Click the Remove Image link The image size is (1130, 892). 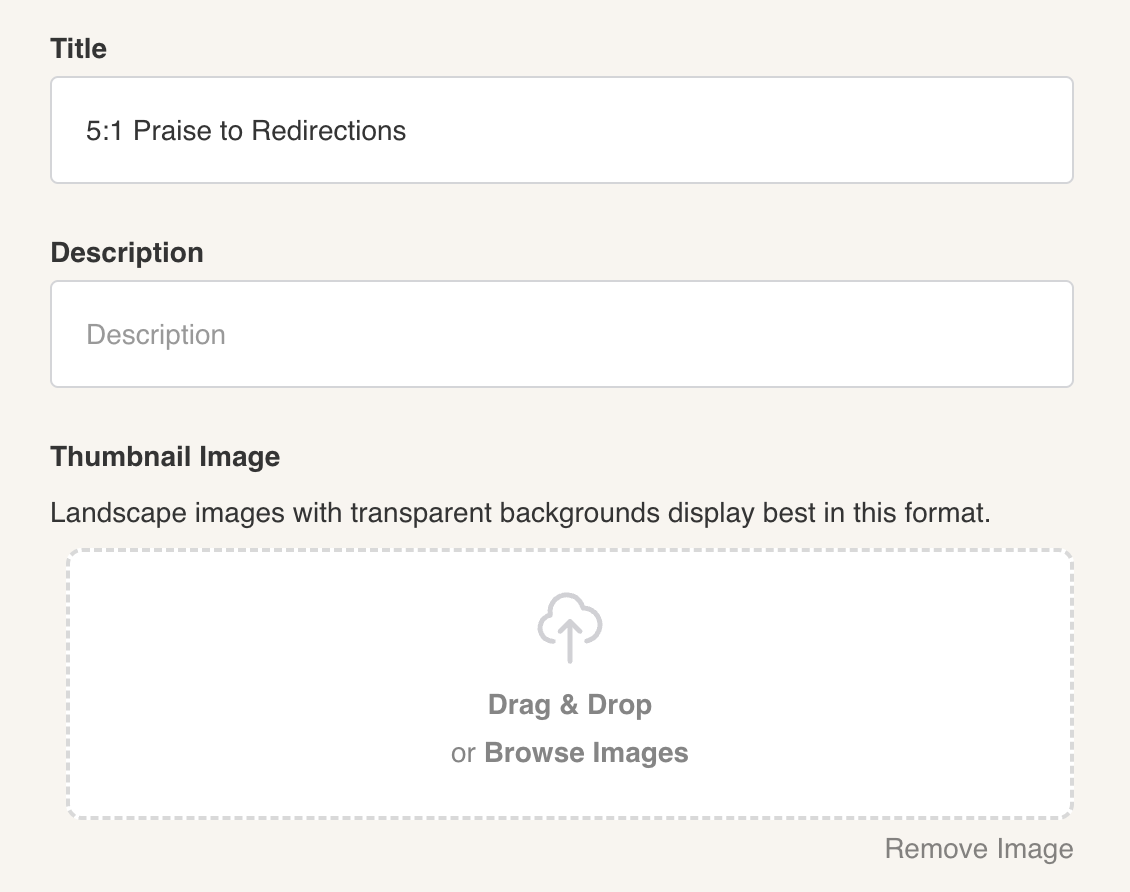tap(978, 849)
